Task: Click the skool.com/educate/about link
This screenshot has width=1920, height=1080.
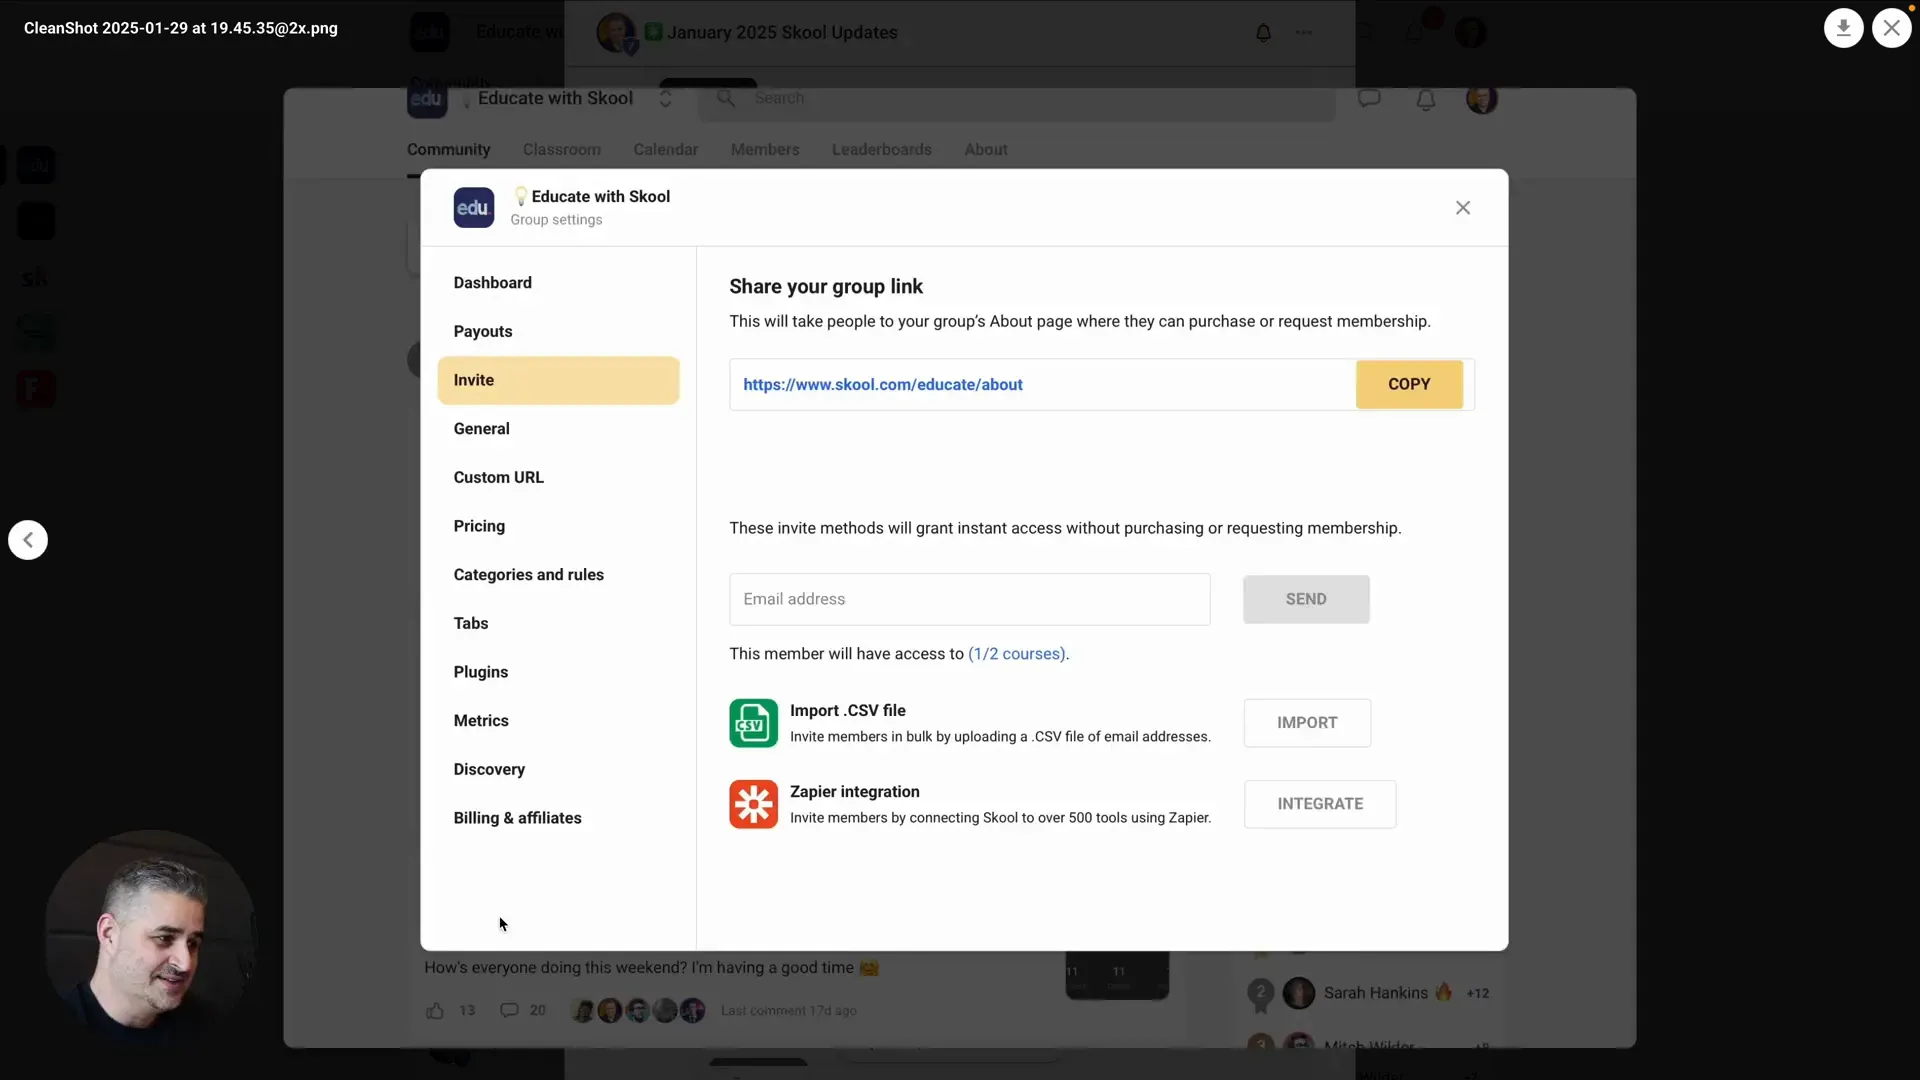Action: (x=883, y=385)
